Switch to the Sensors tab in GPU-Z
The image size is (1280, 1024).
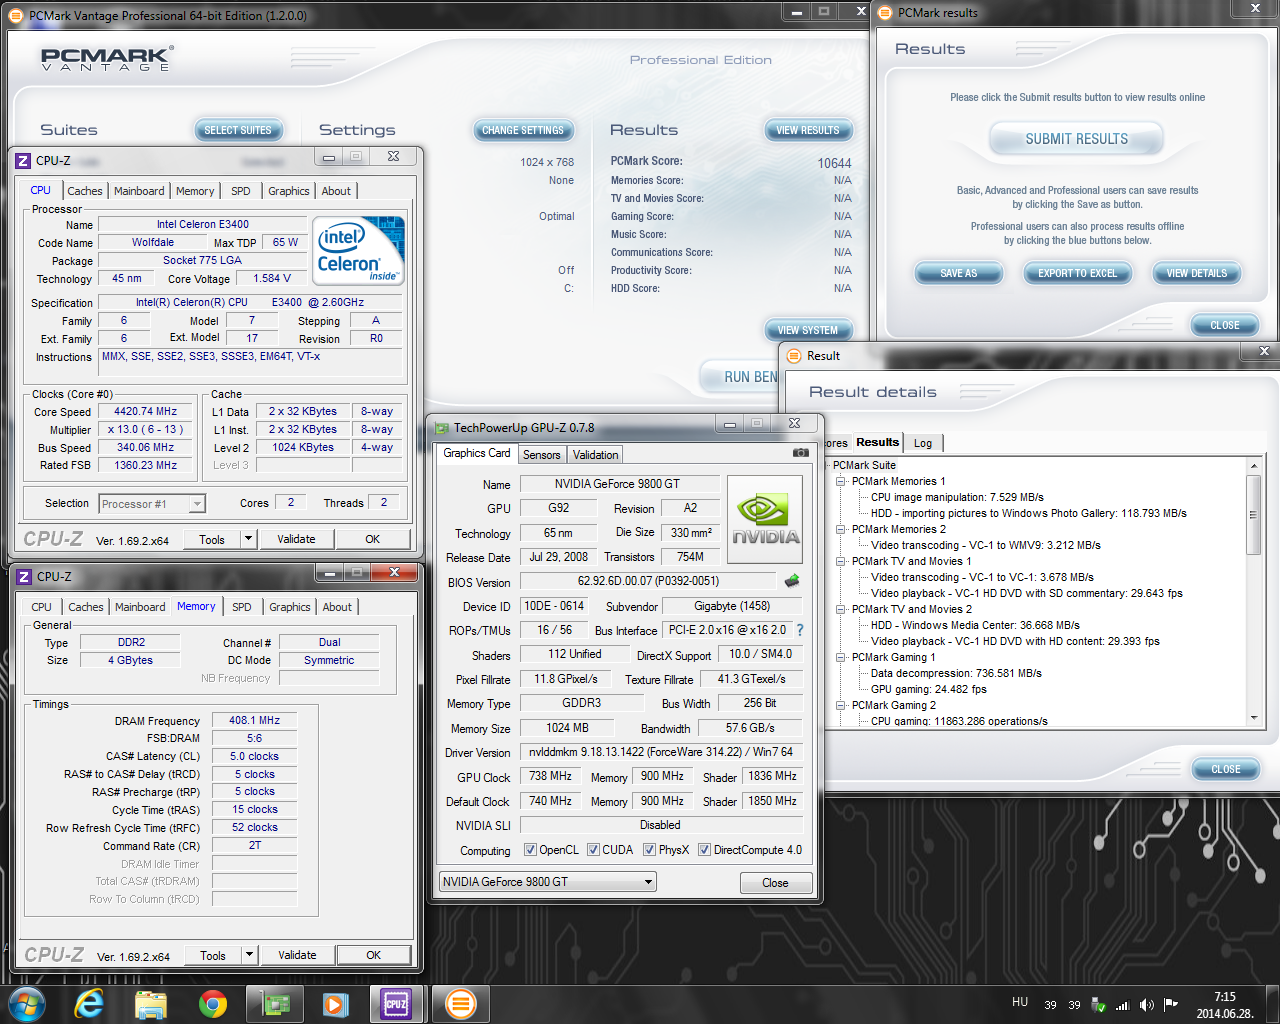tap(542, 455)
